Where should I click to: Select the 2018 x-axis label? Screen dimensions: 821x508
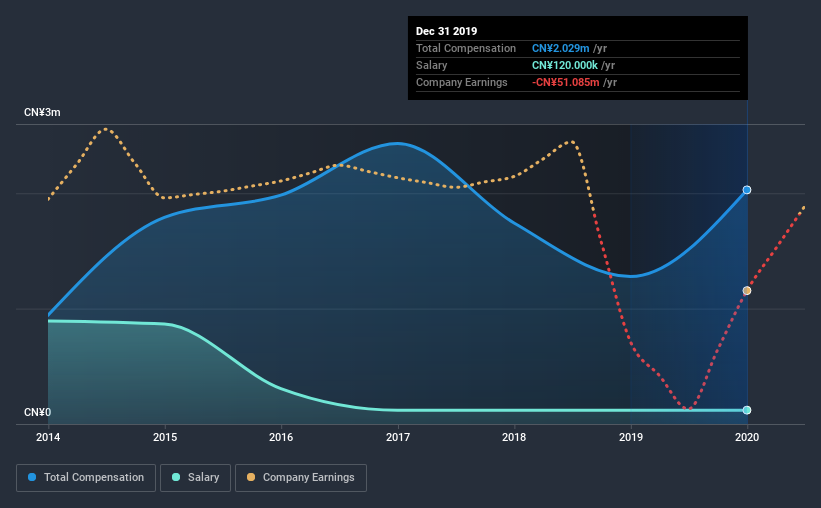(514, 437)
